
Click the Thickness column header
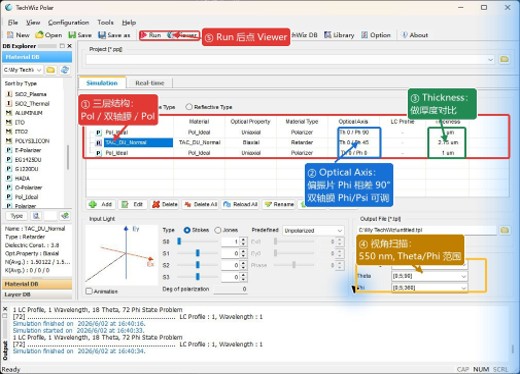click(447, 122)
